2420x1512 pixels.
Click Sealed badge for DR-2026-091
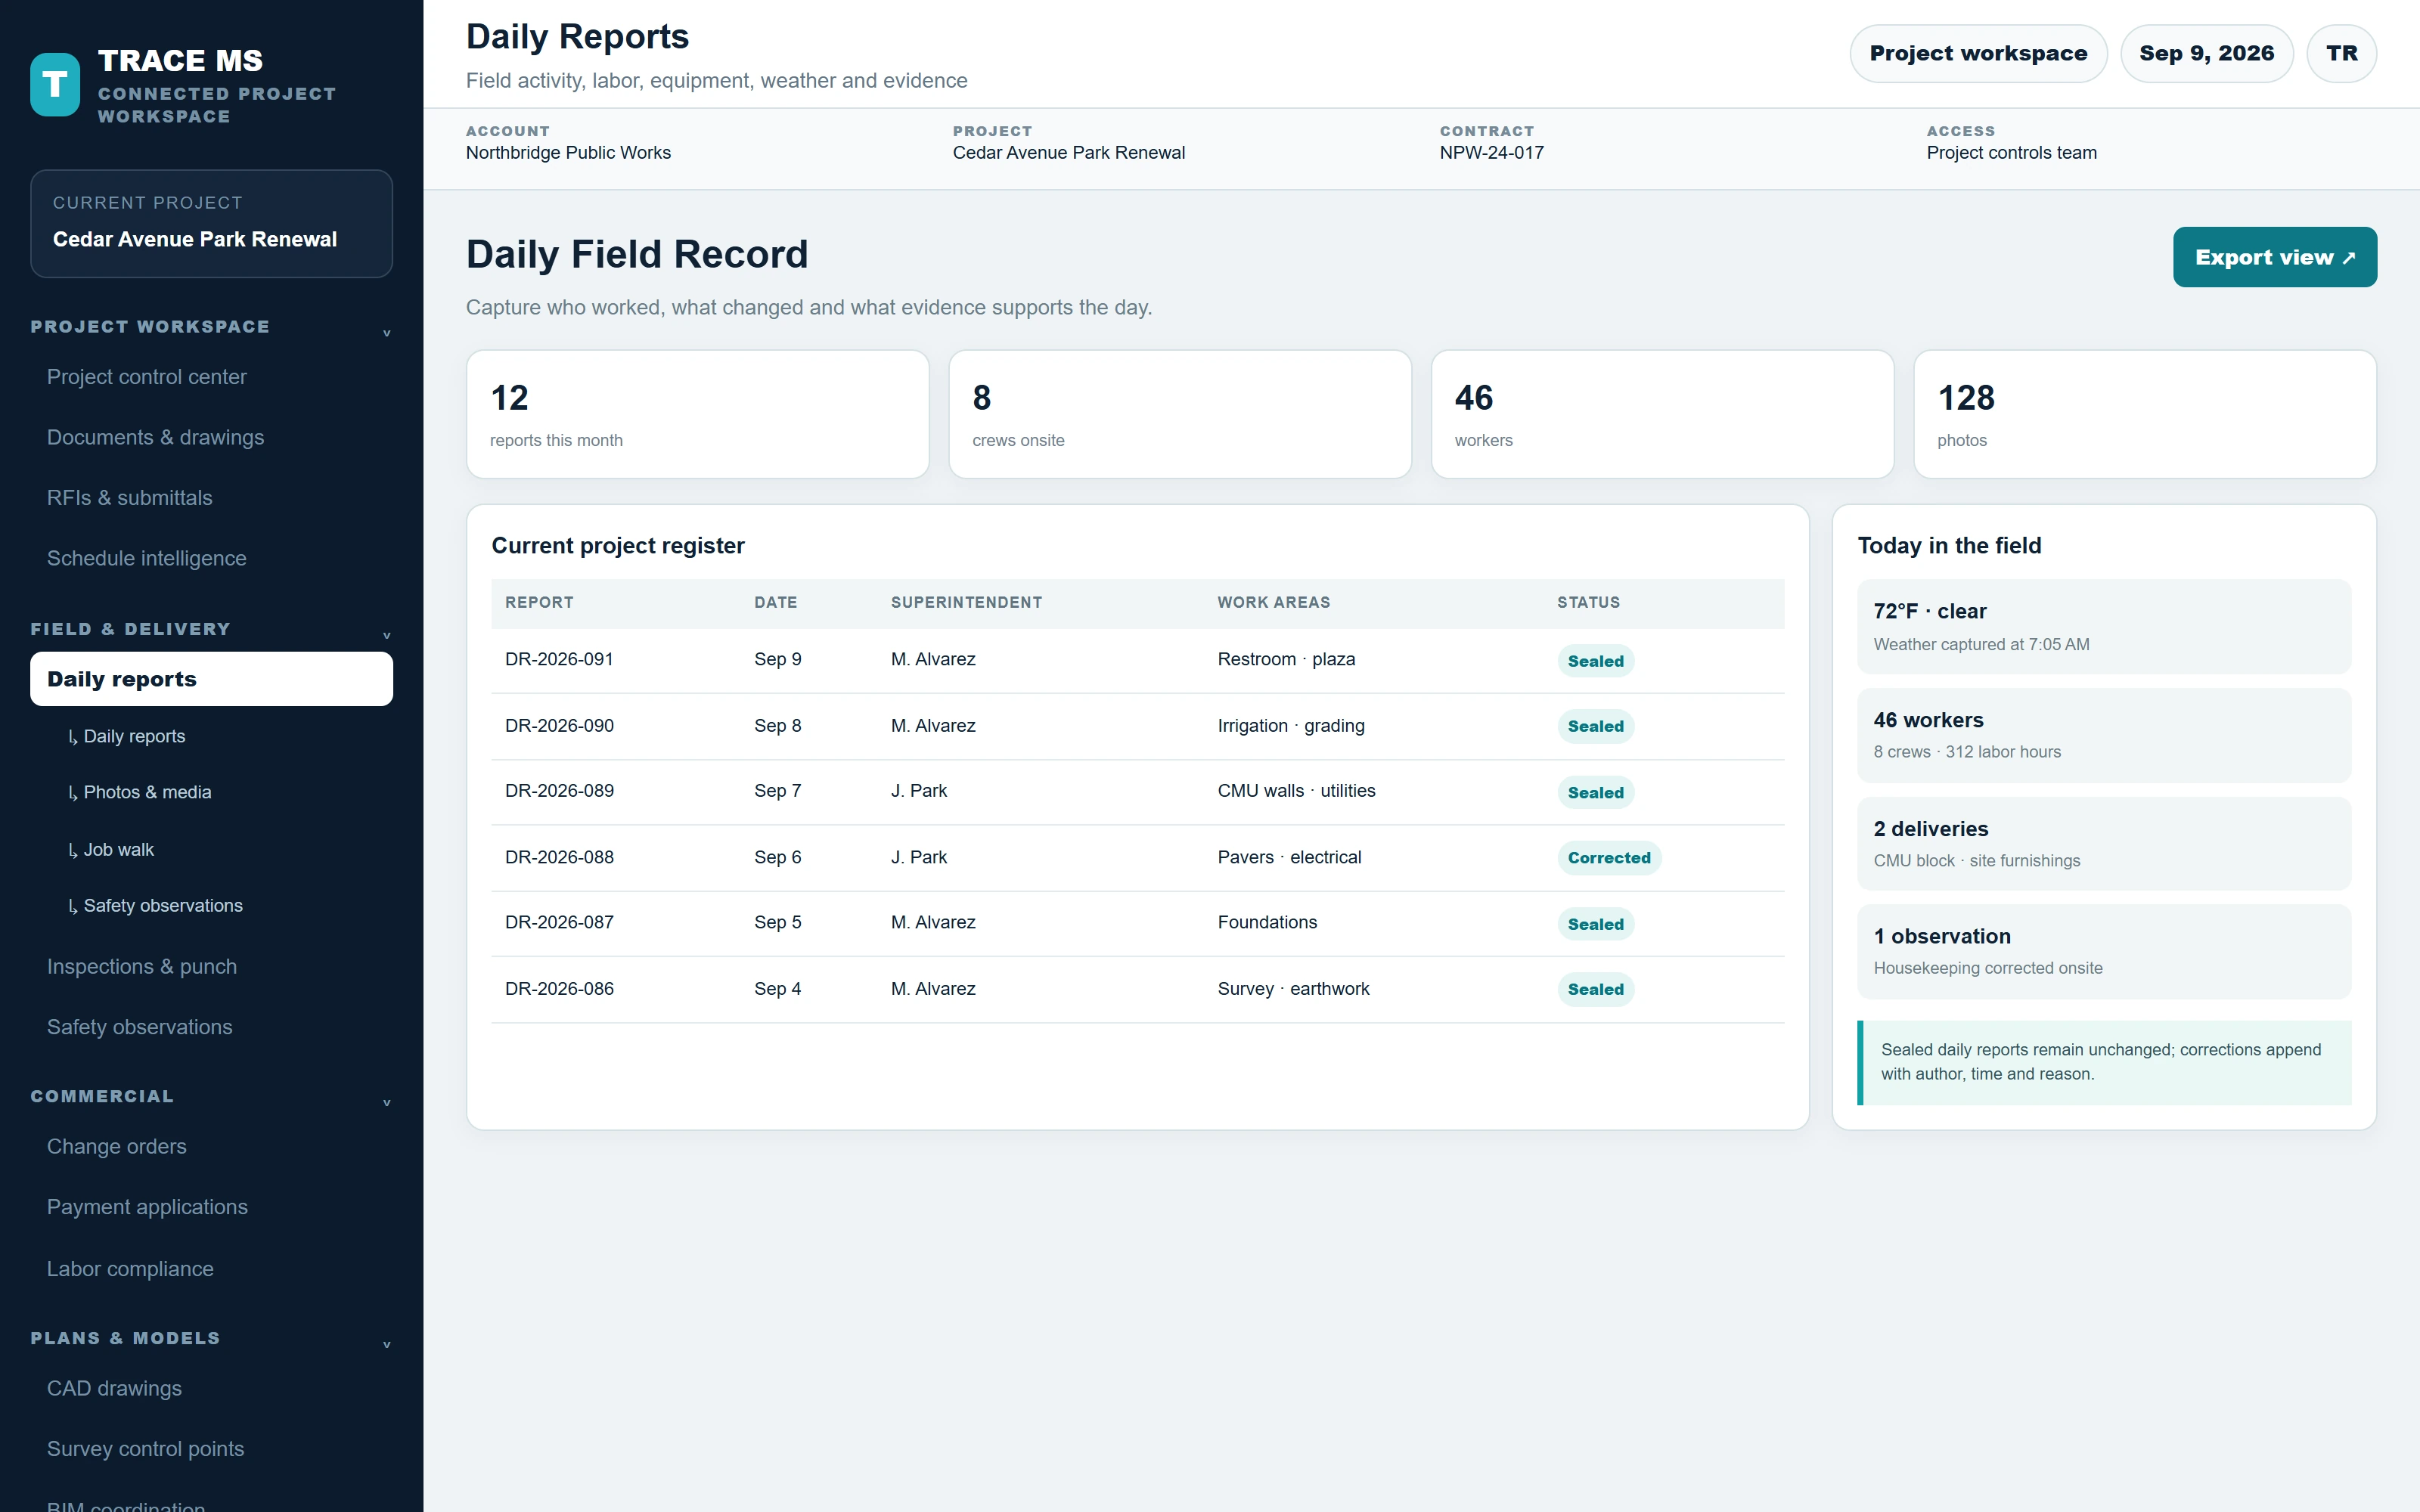1595,661
